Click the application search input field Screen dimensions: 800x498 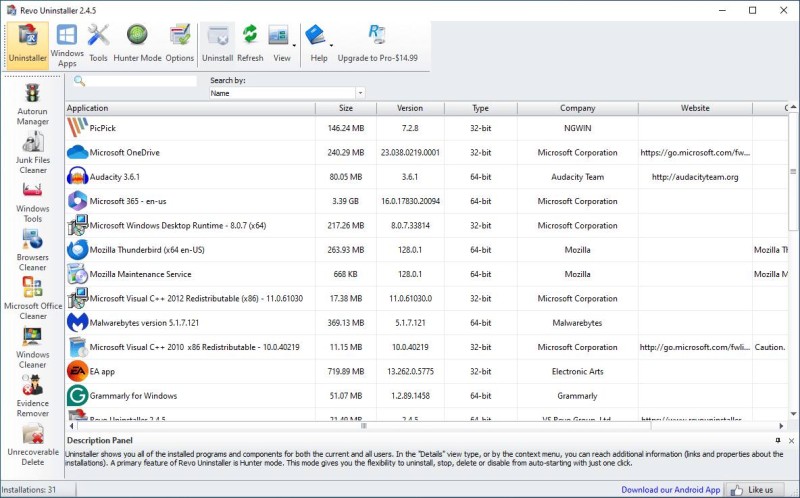tap(140, 81)
